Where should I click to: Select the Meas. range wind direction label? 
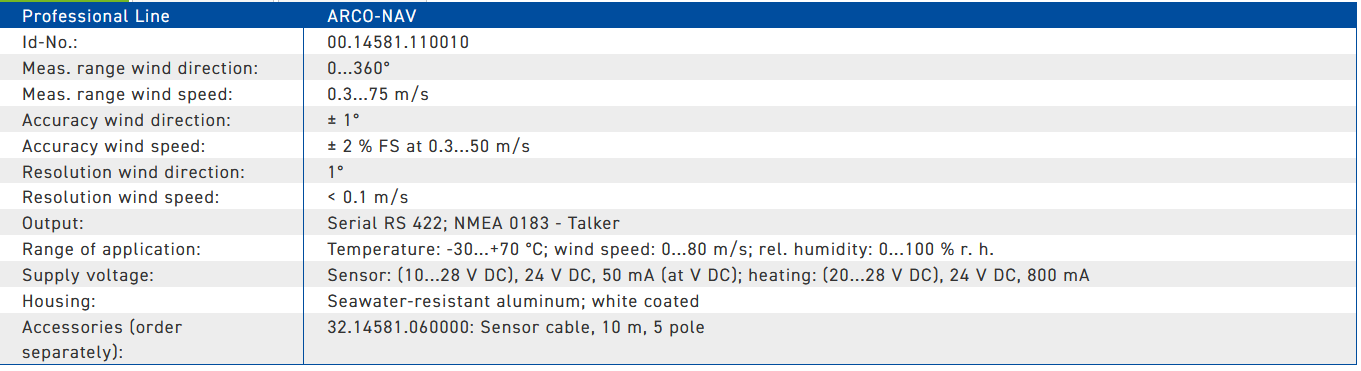point(140,68)
